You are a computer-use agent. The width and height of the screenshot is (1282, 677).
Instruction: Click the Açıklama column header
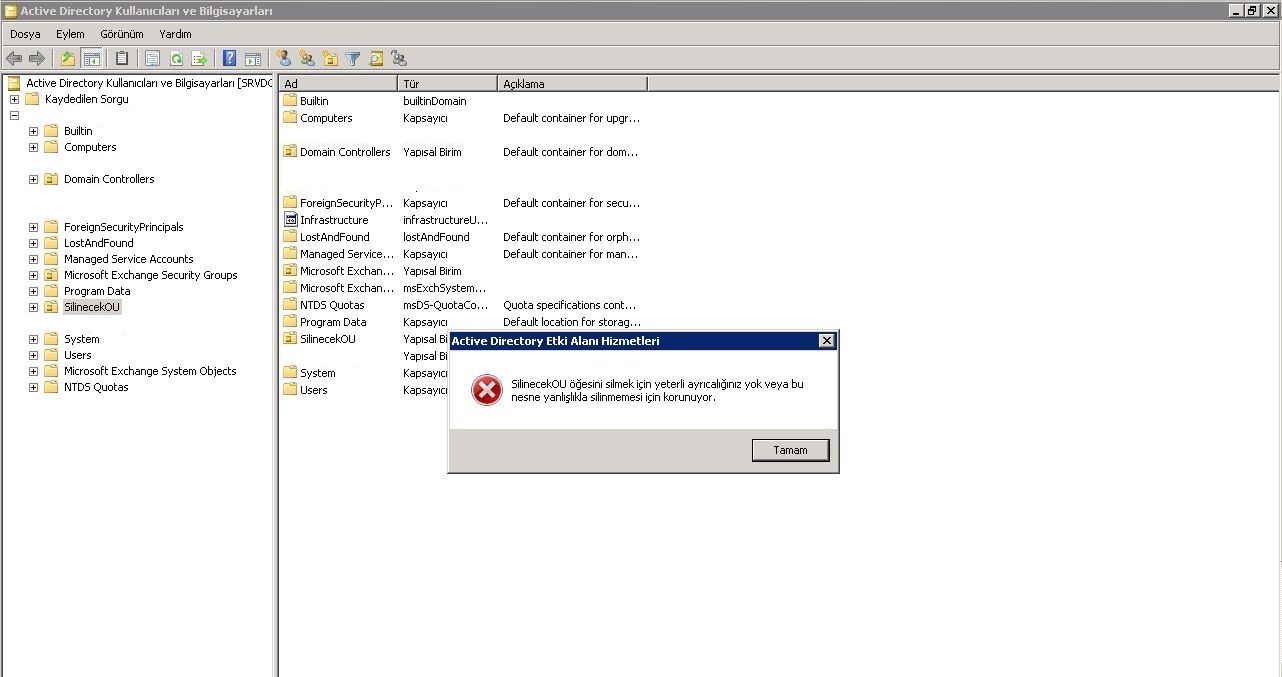(x=572, y=84)
